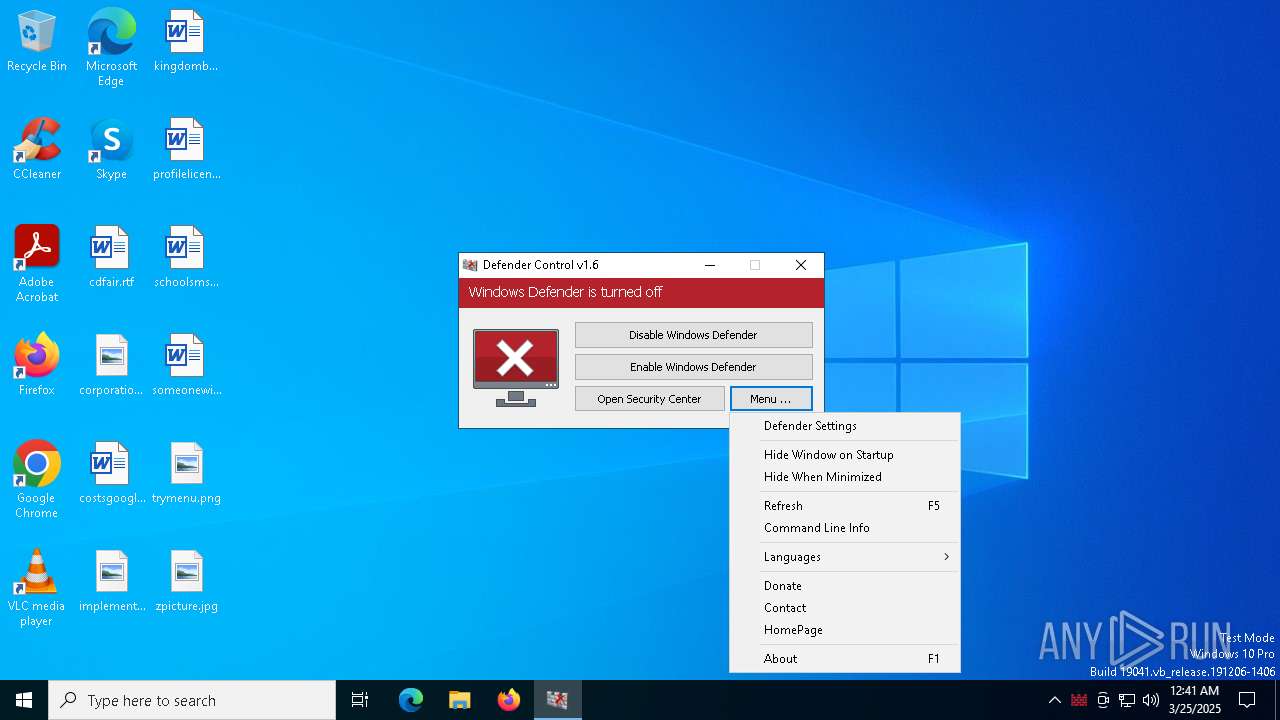Viewport: 1280px width, 720px height.
Task: Click the Defender Control title bar app icon
Action: [470, 265]
